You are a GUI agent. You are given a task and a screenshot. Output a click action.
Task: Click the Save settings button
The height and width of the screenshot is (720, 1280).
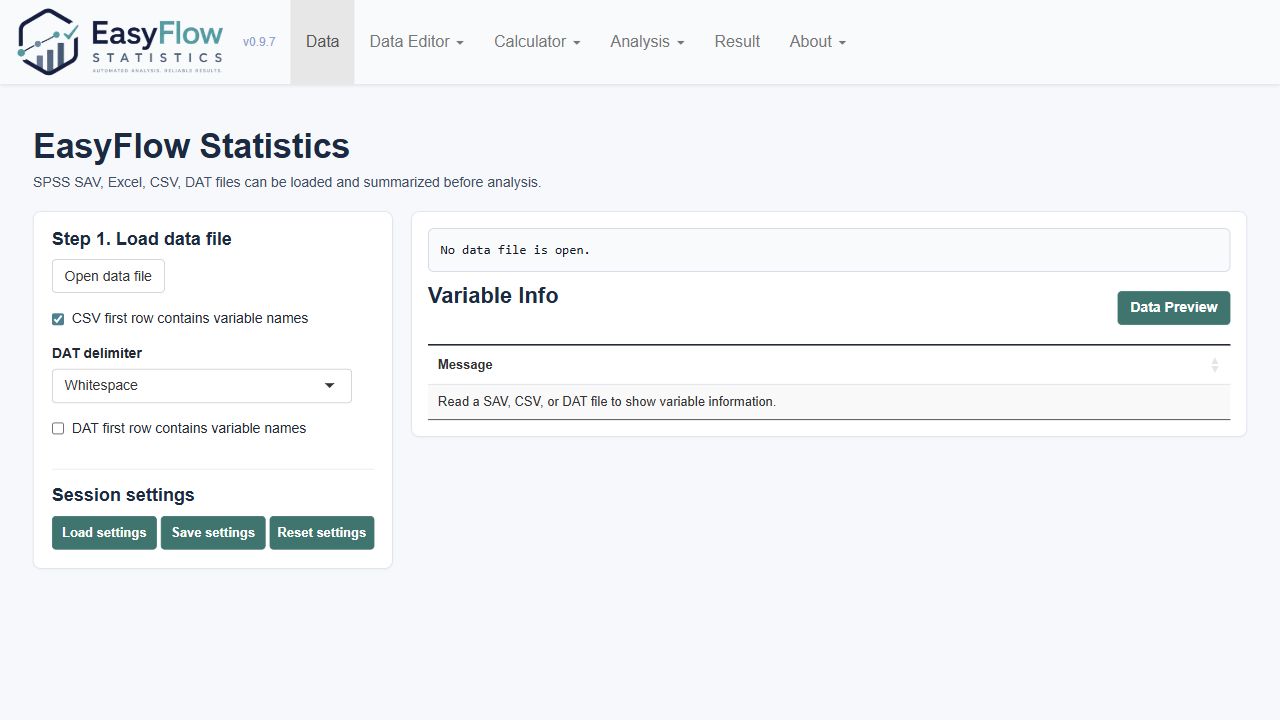click(x=213, y=533)
